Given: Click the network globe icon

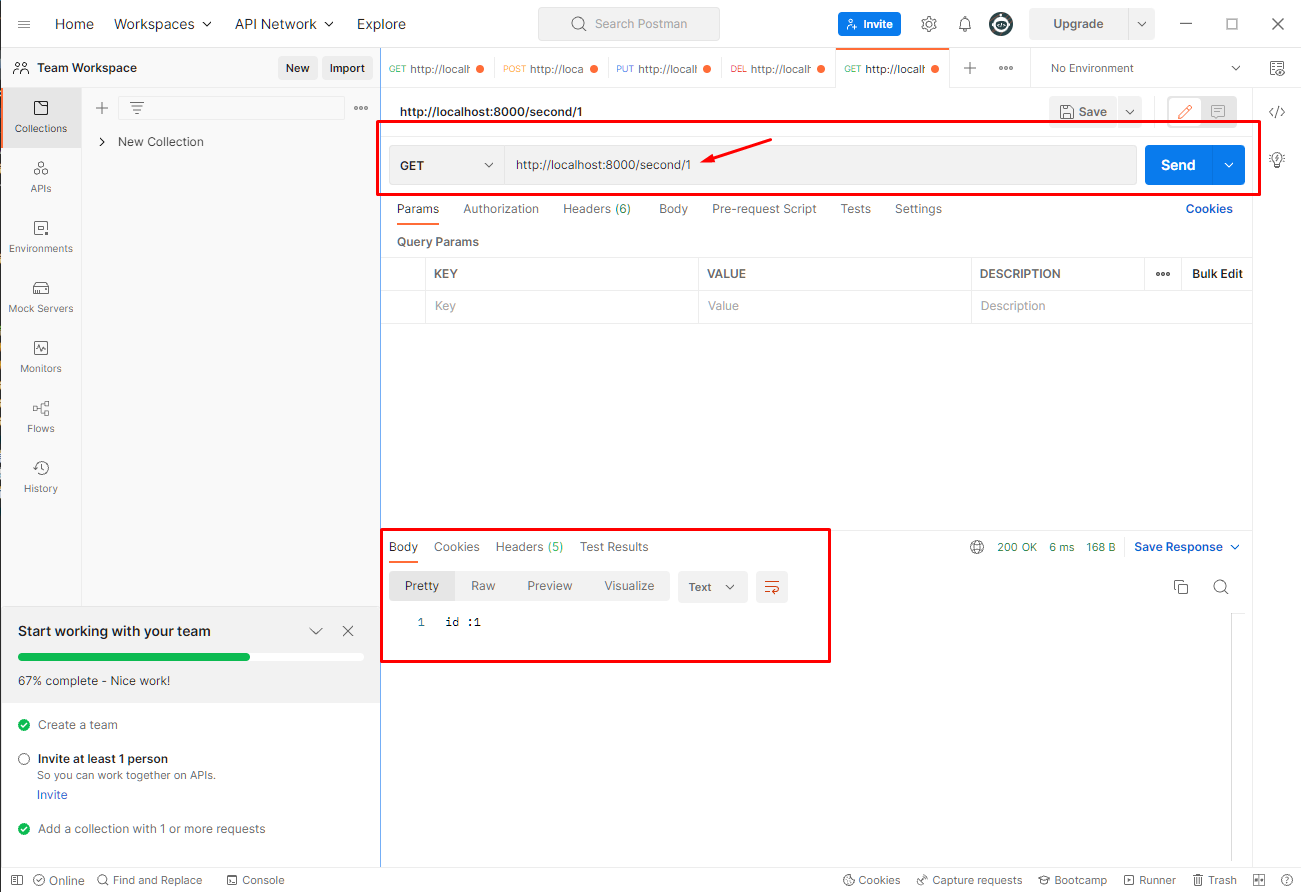Looking at the screenshot, I should (x=977, y=547).
